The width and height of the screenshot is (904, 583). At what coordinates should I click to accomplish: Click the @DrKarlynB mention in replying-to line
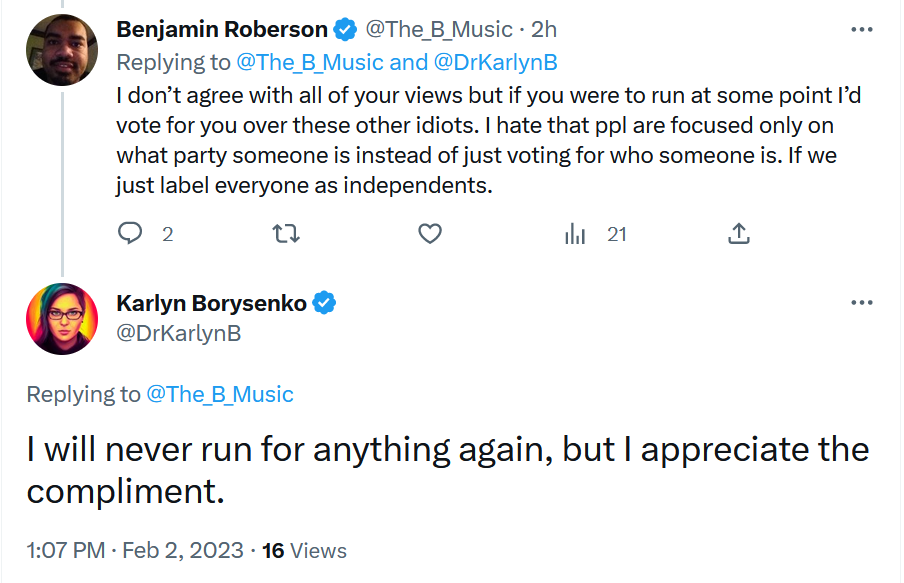495,62
